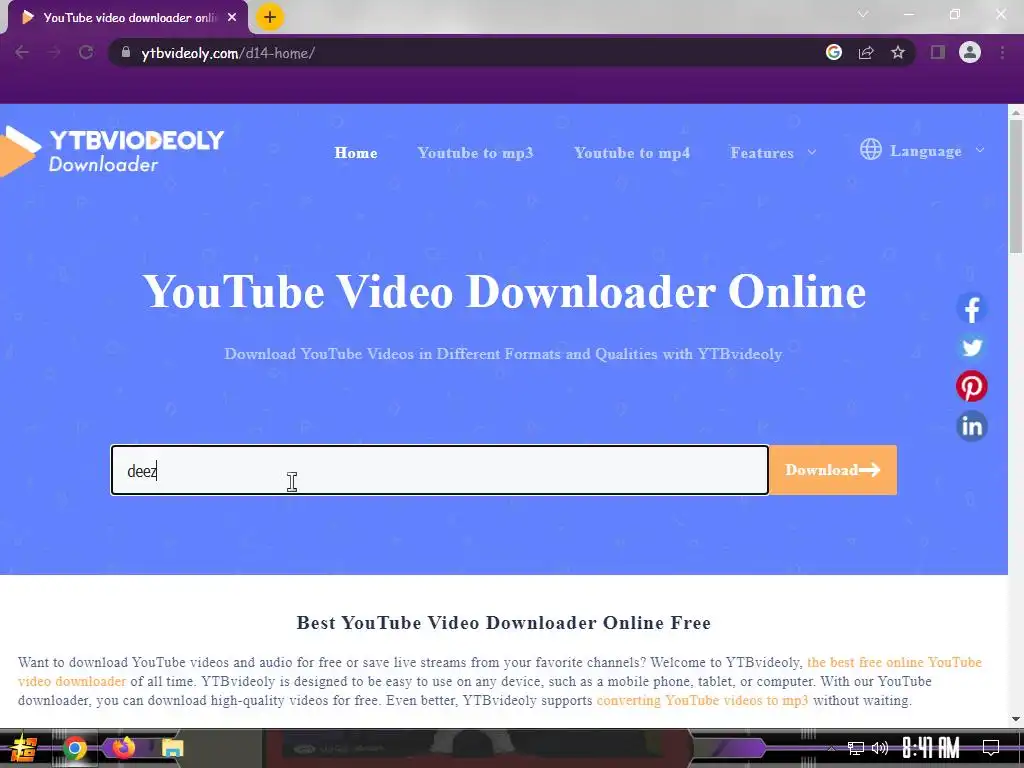Open File Explorer from taskbar
Screen dimensions: 1024x768
click(172, 748)
